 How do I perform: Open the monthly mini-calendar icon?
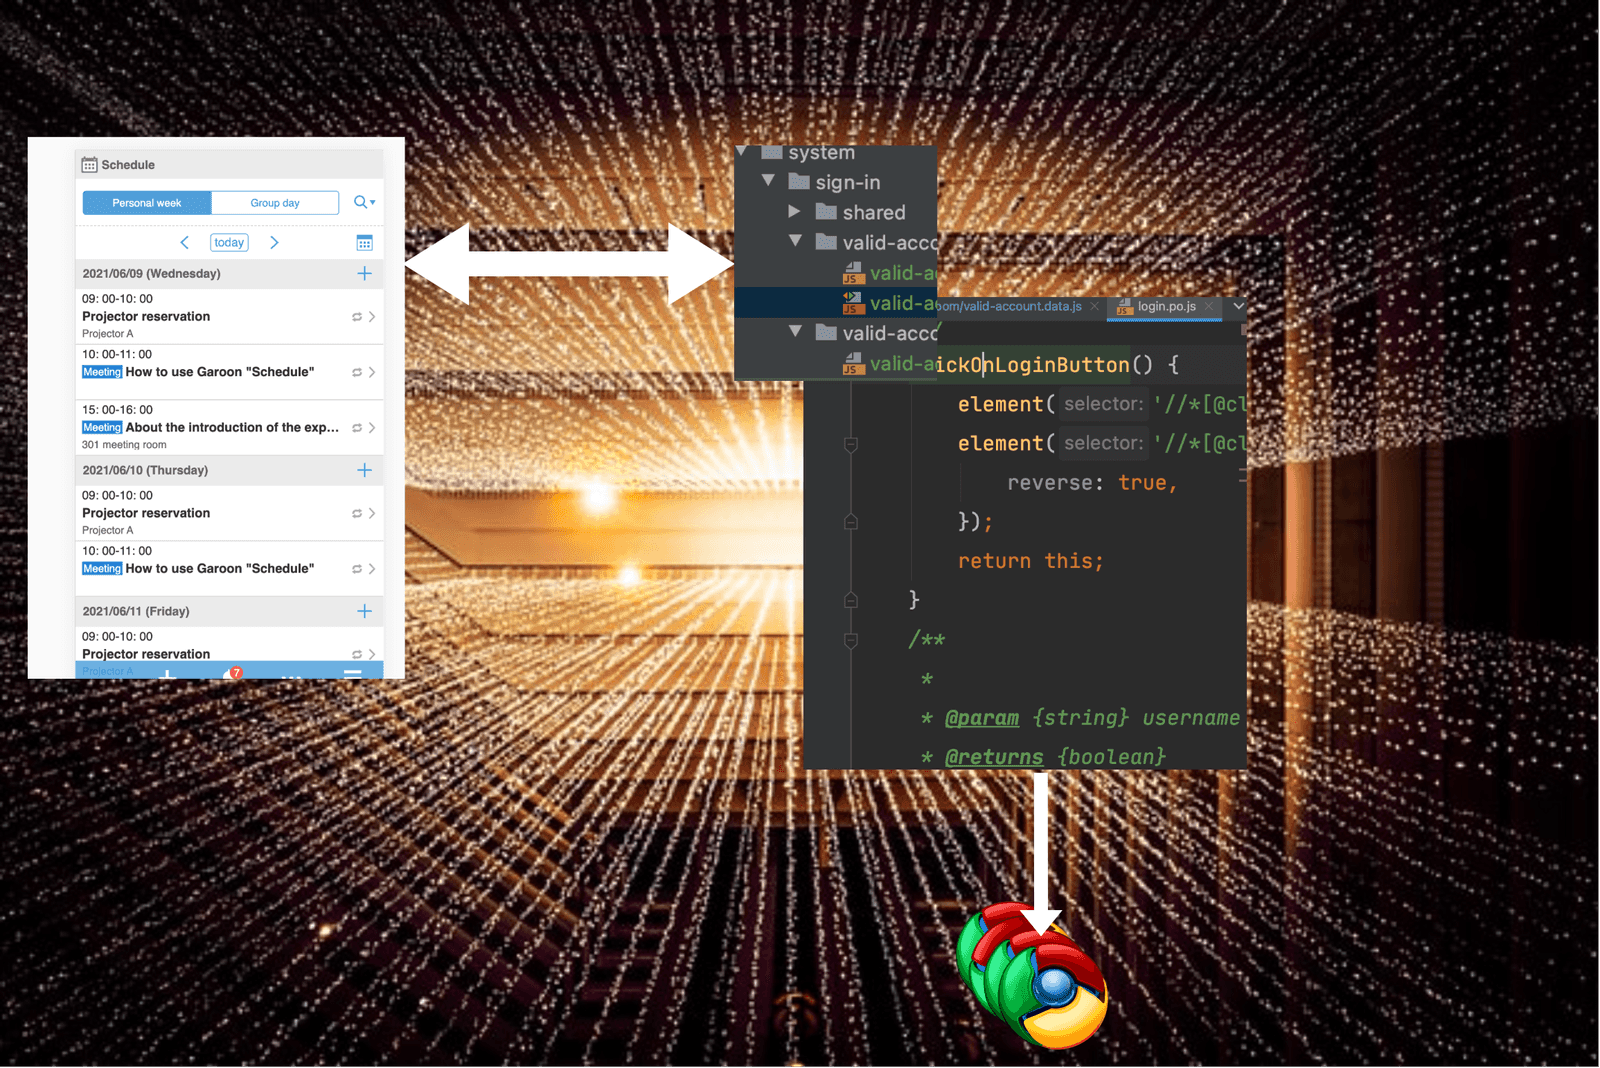(365, 242)
